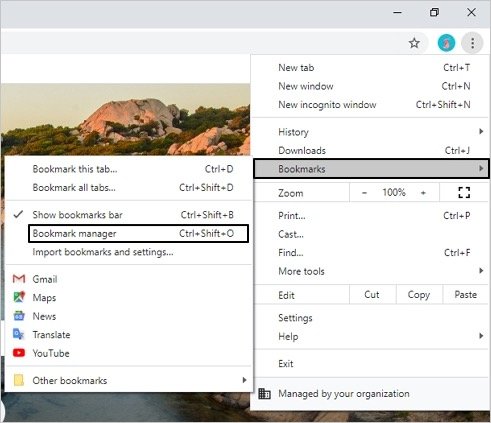Select Bookmark manager from the submenu
Image resolution: width=491 pixels, height=423 pixels.
[x=138, y=233]
